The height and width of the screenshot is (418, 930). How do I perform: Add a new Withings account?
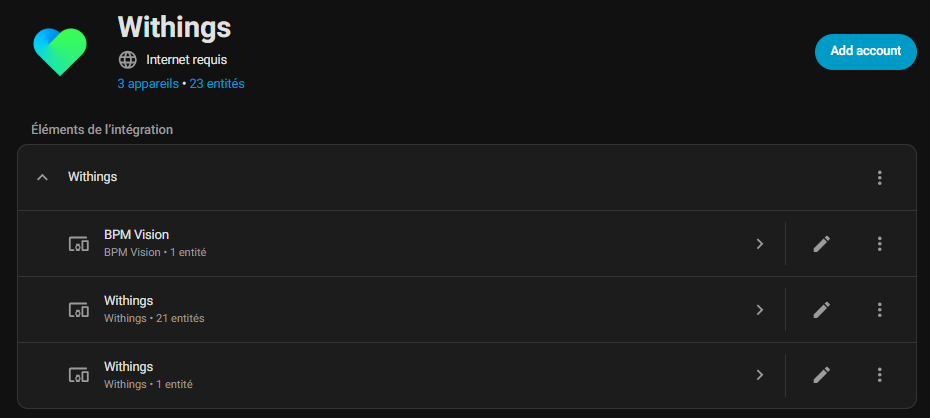[x=865, y=51]
